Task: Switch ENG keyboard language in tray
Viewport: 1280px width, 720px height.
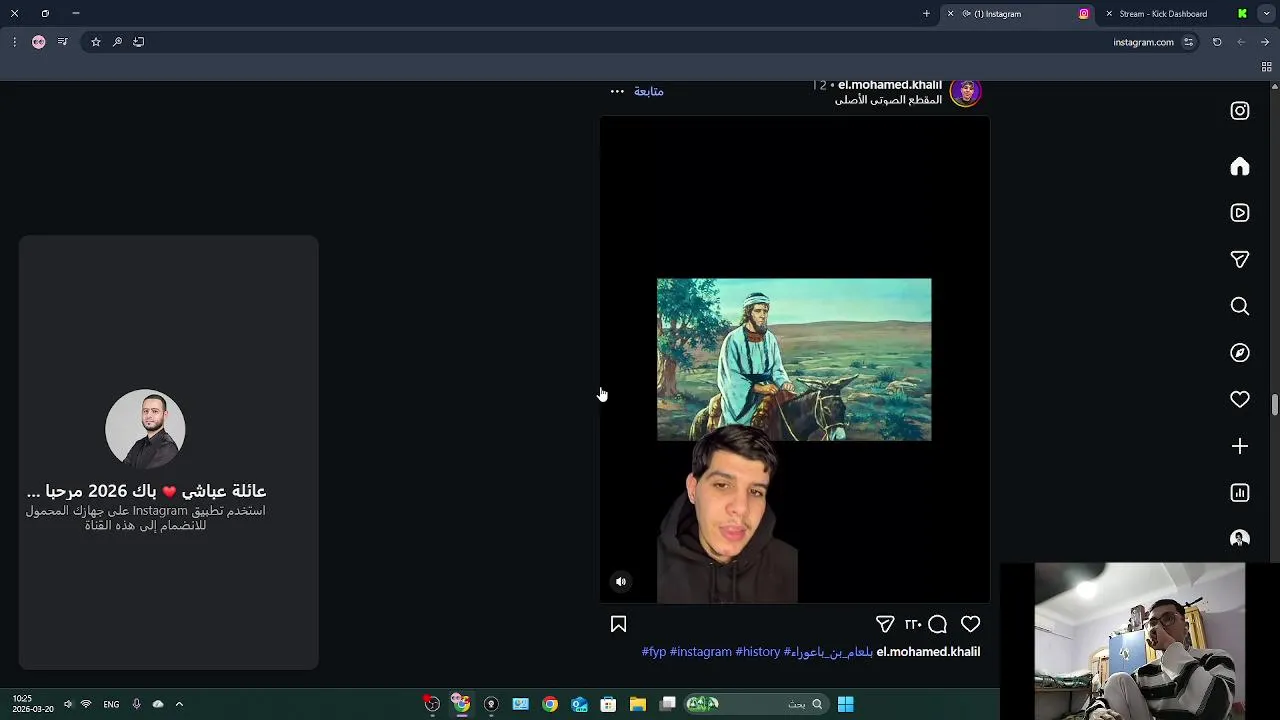Action: (x=111, y=704)
